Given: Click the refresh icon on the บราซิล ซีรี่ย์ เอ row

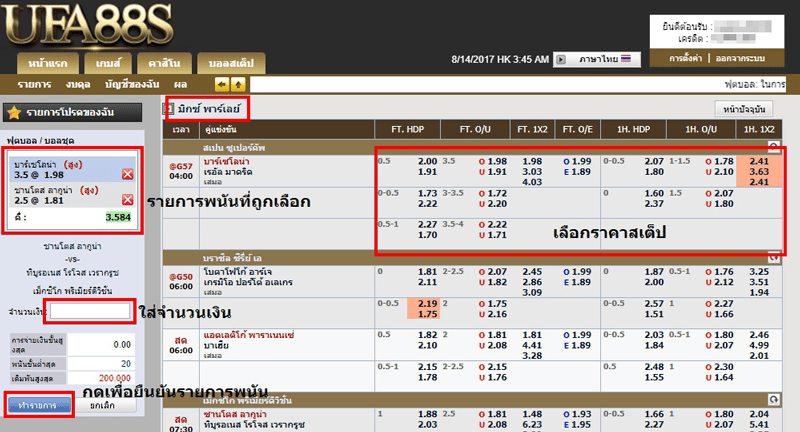Looking at the screenshot, I should click(773, 257).
